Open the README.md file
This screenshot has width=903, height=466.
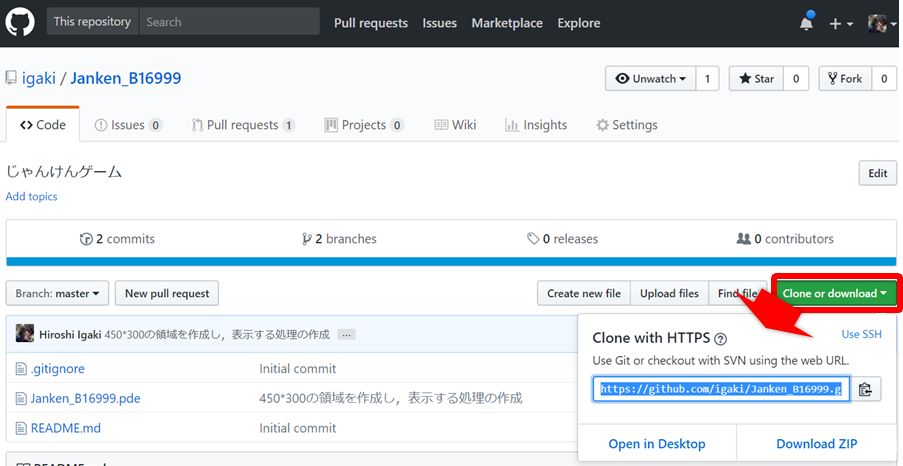point(66,428)
